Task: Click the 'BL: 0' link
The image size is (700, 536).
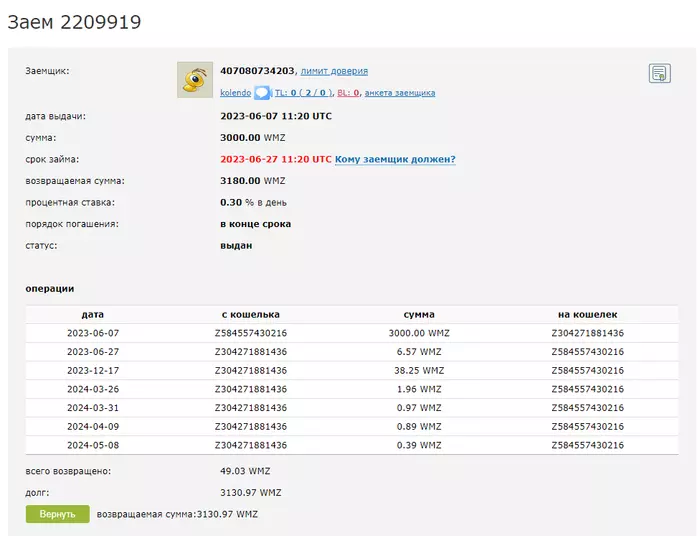Action: [x=348, y=93]
